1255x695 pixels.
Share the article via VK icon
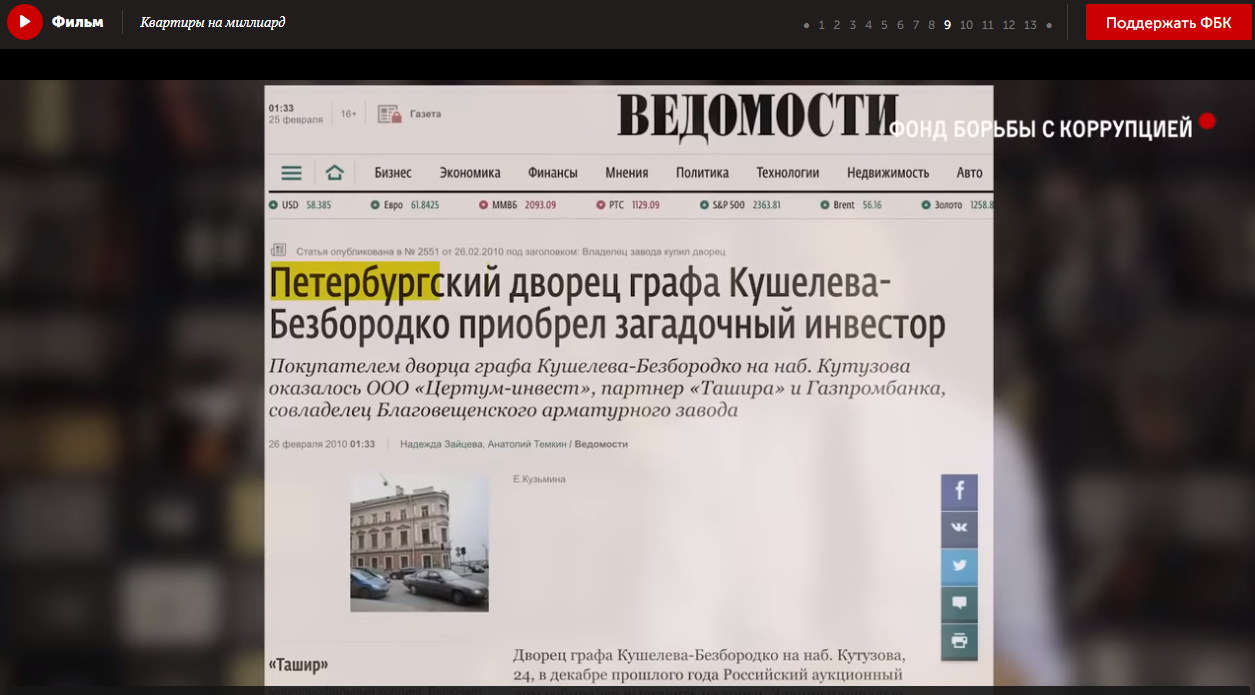click(959, 528)
